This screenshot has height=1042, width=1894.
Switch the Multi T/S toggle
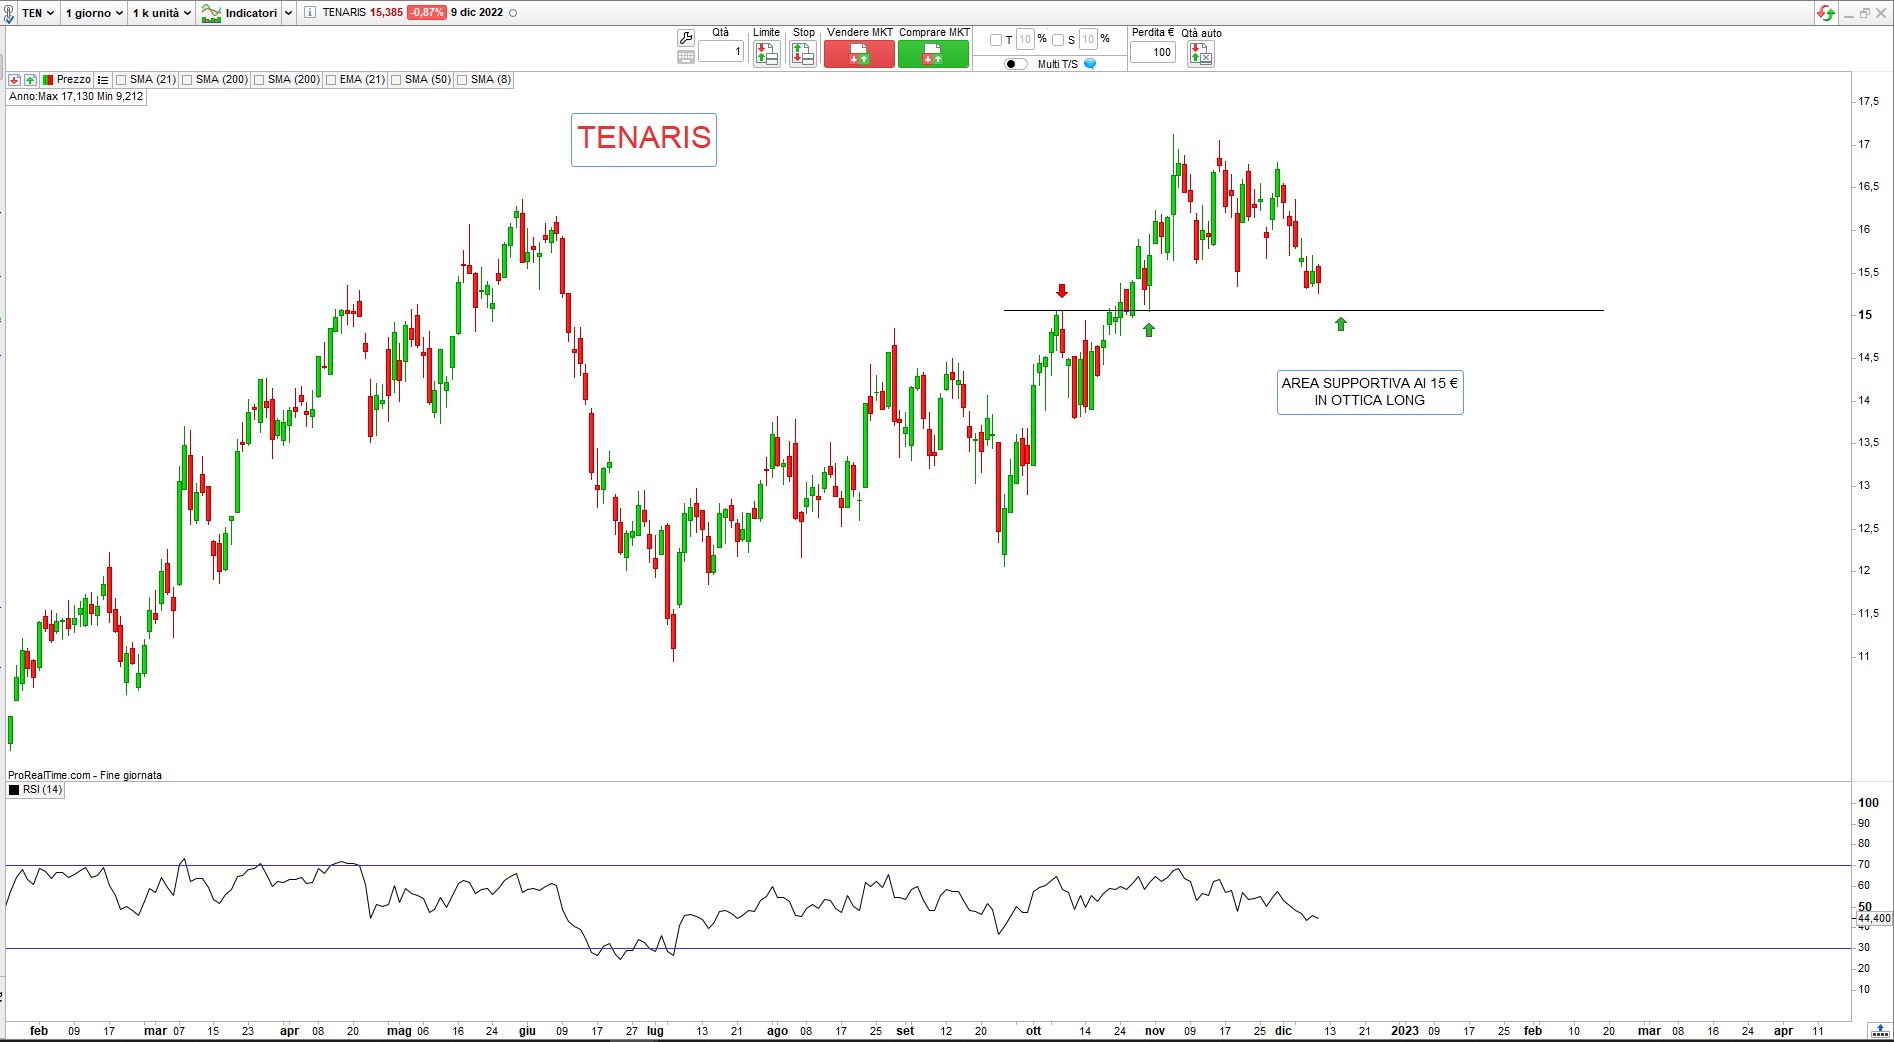click(1016, 64)
